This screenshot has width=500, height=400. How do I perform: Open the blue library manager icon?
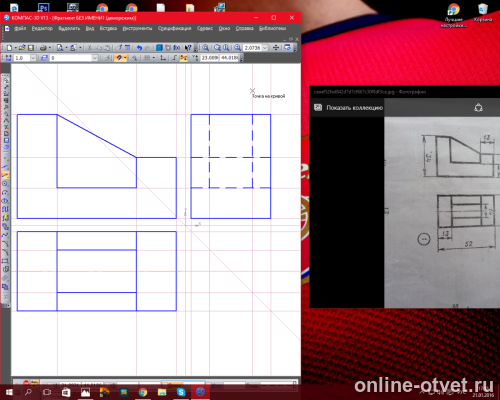tap(159, 48)
